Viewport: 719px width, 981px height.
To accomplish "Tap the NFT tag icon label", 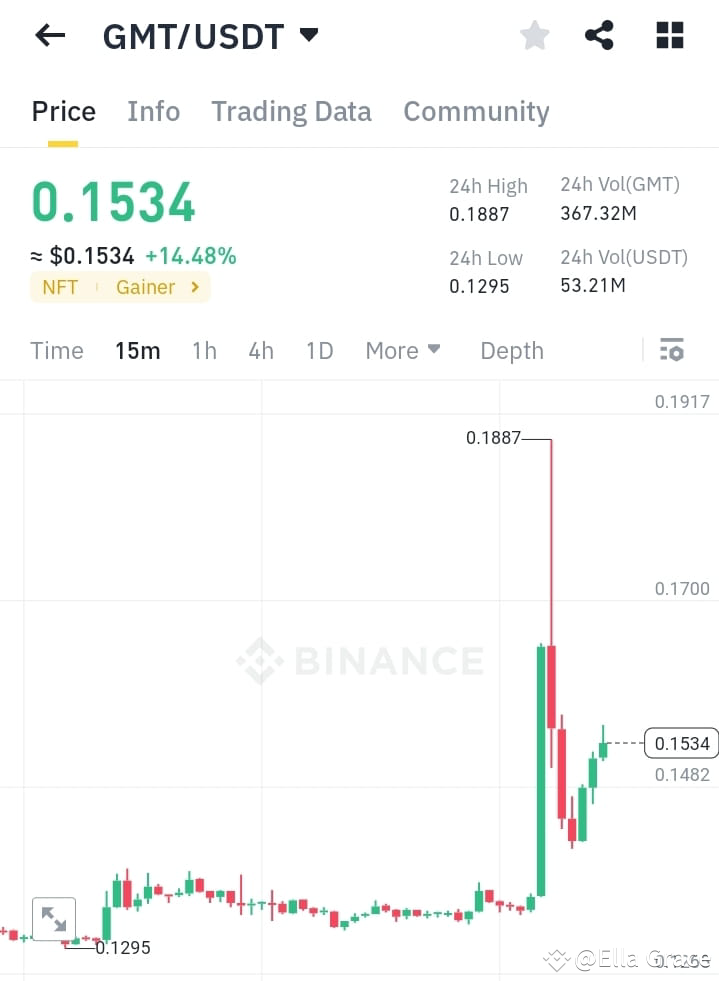I will pyautogui.click(x=60, y=287).
